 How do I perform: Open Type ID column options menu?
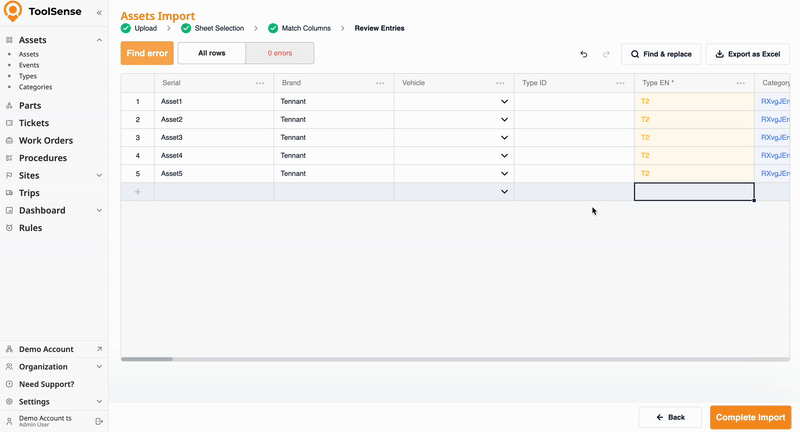[620, 83]
